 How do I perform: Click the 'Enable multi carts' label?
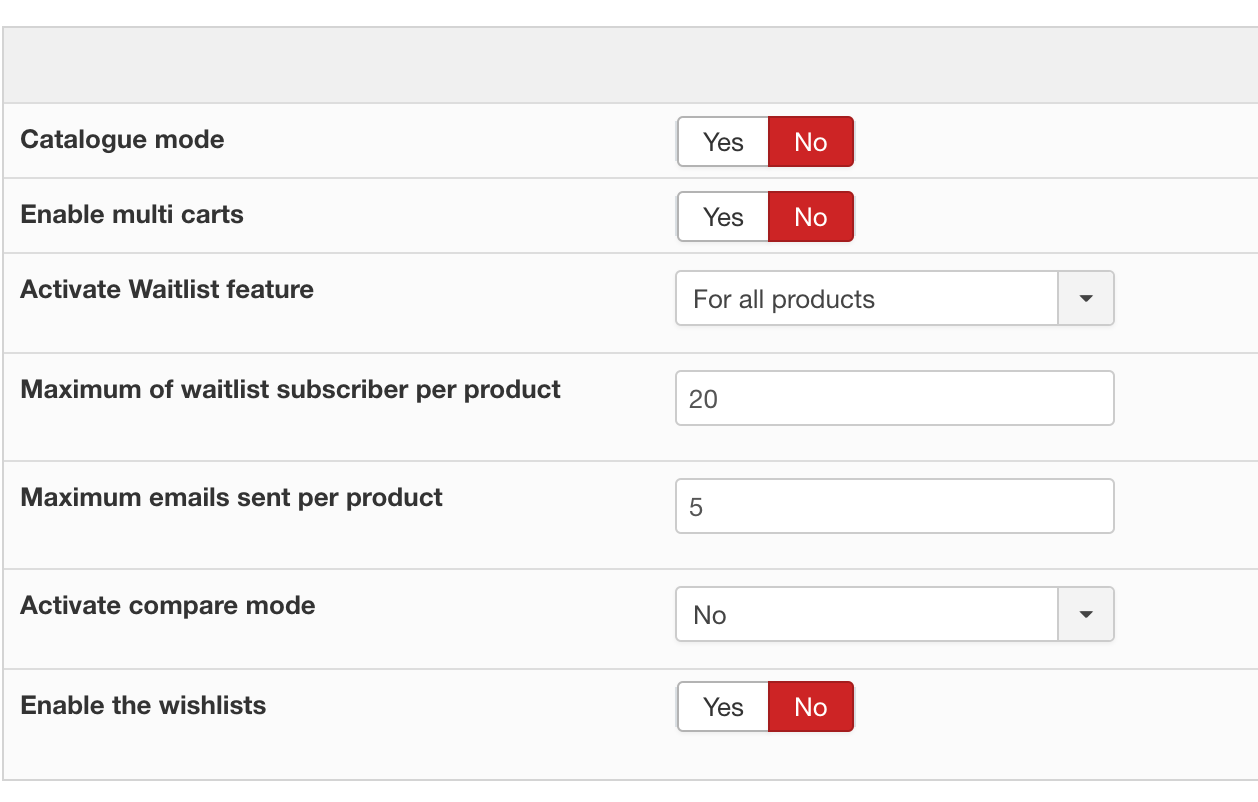point(132,214)
